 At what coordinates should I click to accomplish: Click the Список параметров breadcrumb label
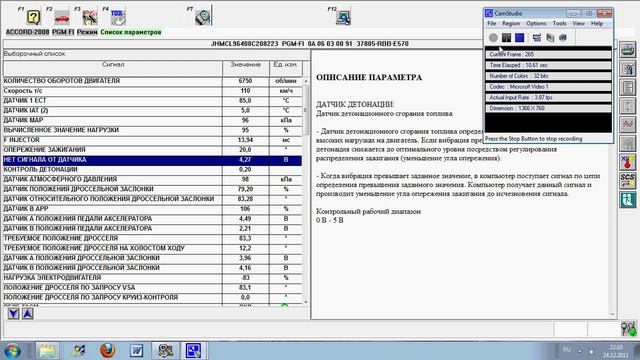pos(131,32)
